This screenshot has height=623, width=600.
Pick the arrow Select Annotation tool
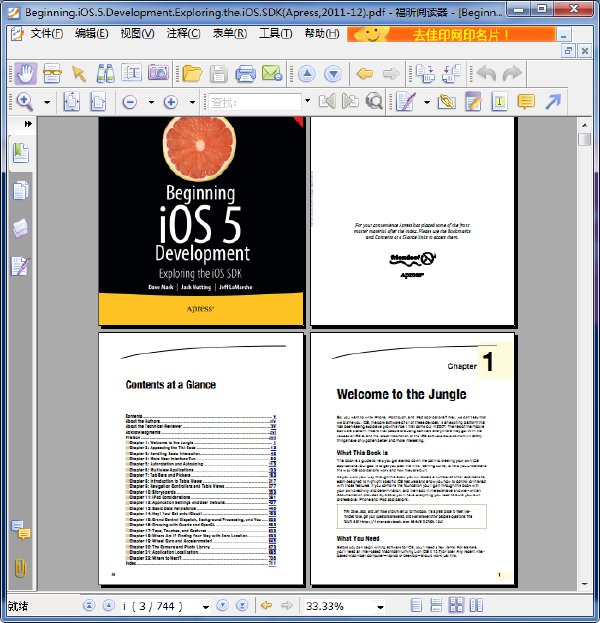click(x=79, y=74)
